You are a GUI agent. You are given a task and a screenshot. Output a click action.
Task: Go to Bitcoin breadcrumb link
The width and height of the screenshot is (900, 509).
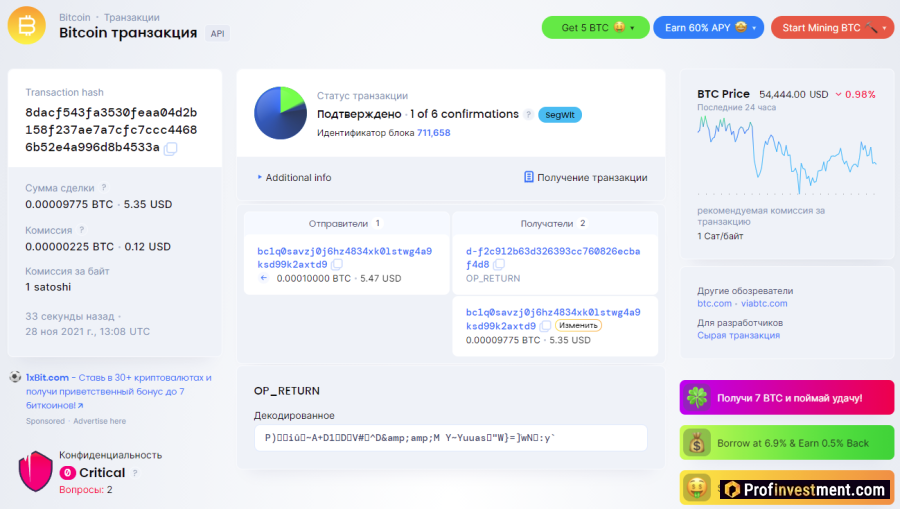point(75,17)
